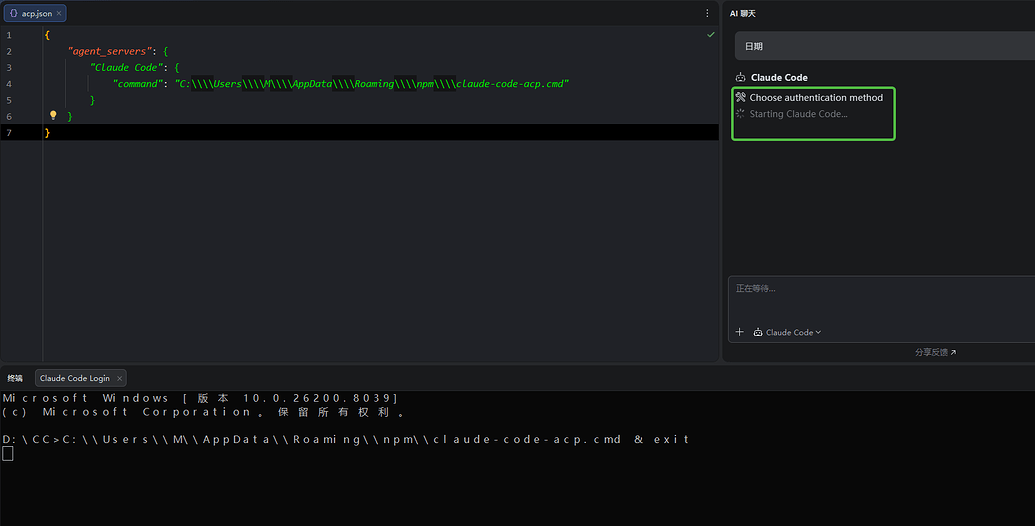Click the Microsoft Windows version line
The image size is (1035, 526).
(200, 398)
